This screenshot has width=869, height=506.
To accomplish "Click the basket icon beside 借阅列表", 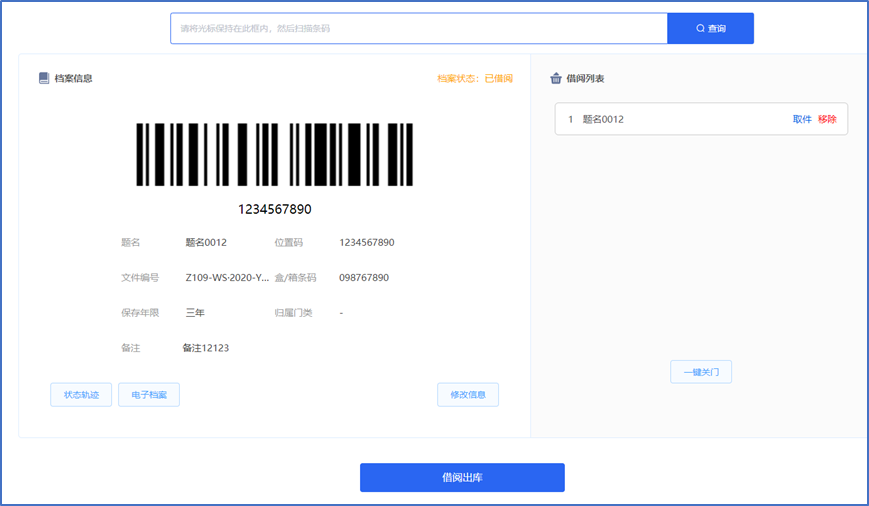I will (x=556, y=78).
